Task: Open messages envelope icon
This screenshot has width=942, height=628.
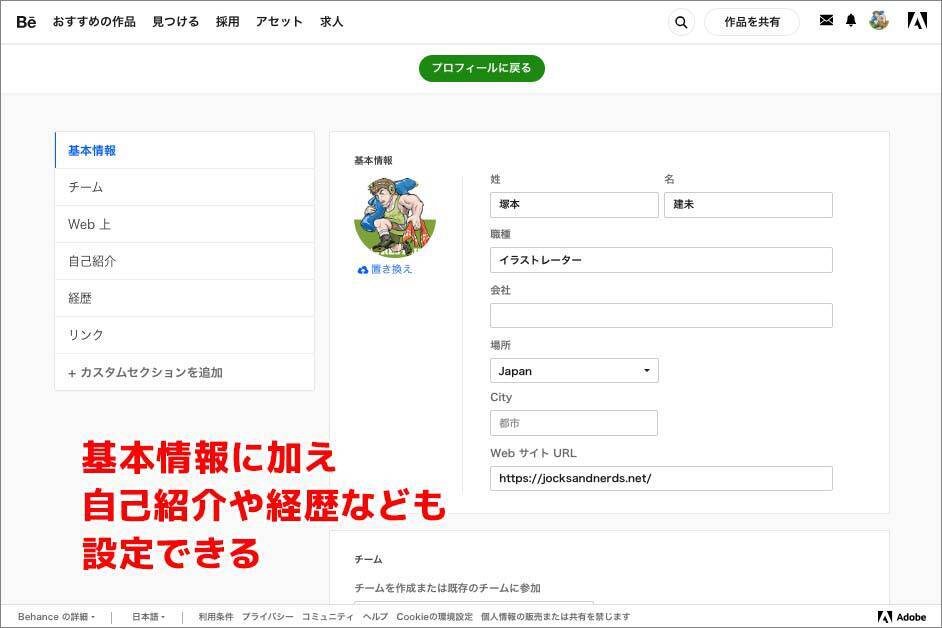Action: 826,20
